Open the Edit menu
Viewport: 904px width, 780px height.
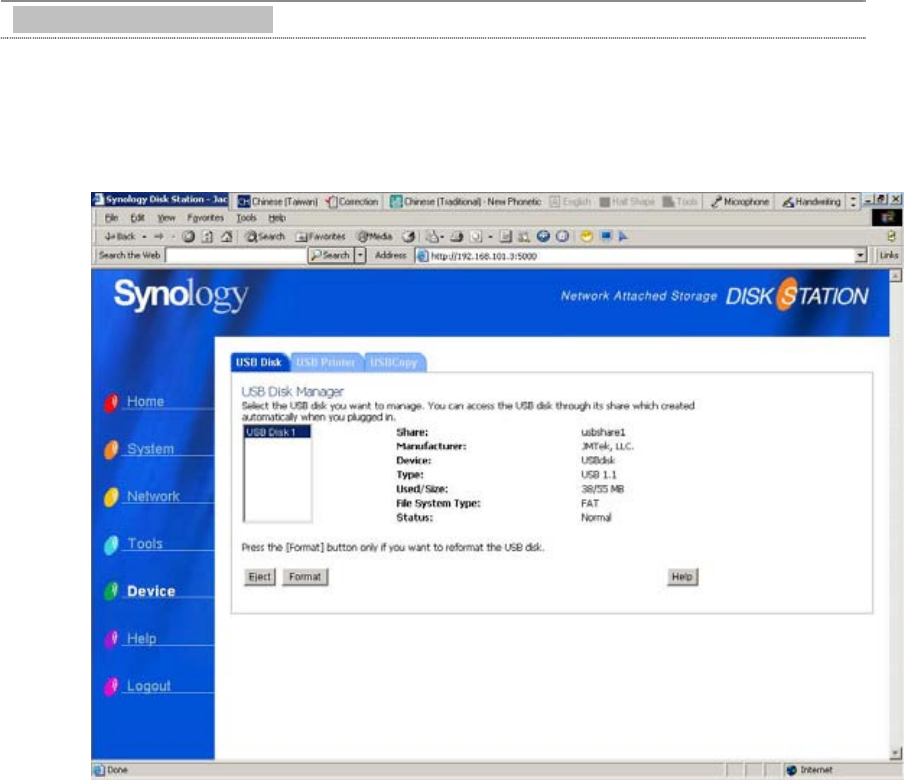[137, 218]
